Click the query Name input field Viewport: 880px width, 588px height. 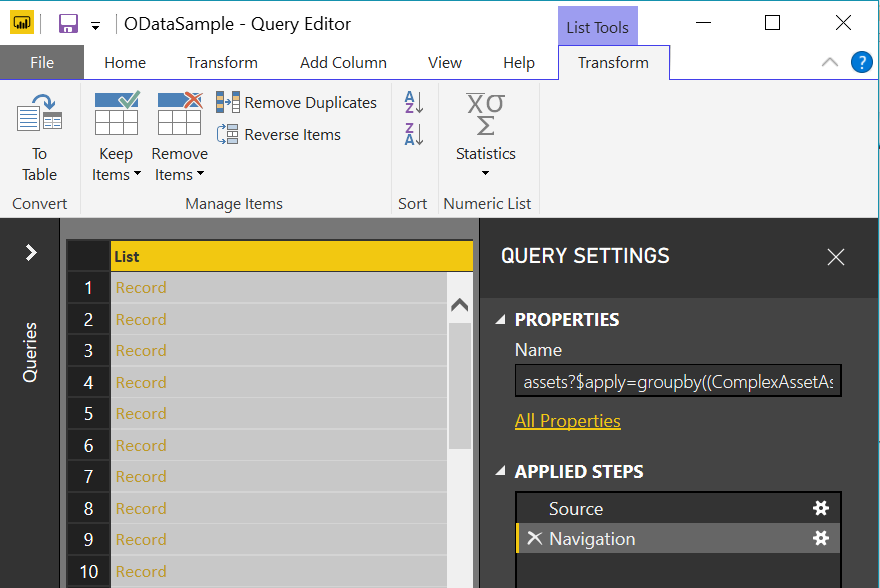tap(678, 381)
